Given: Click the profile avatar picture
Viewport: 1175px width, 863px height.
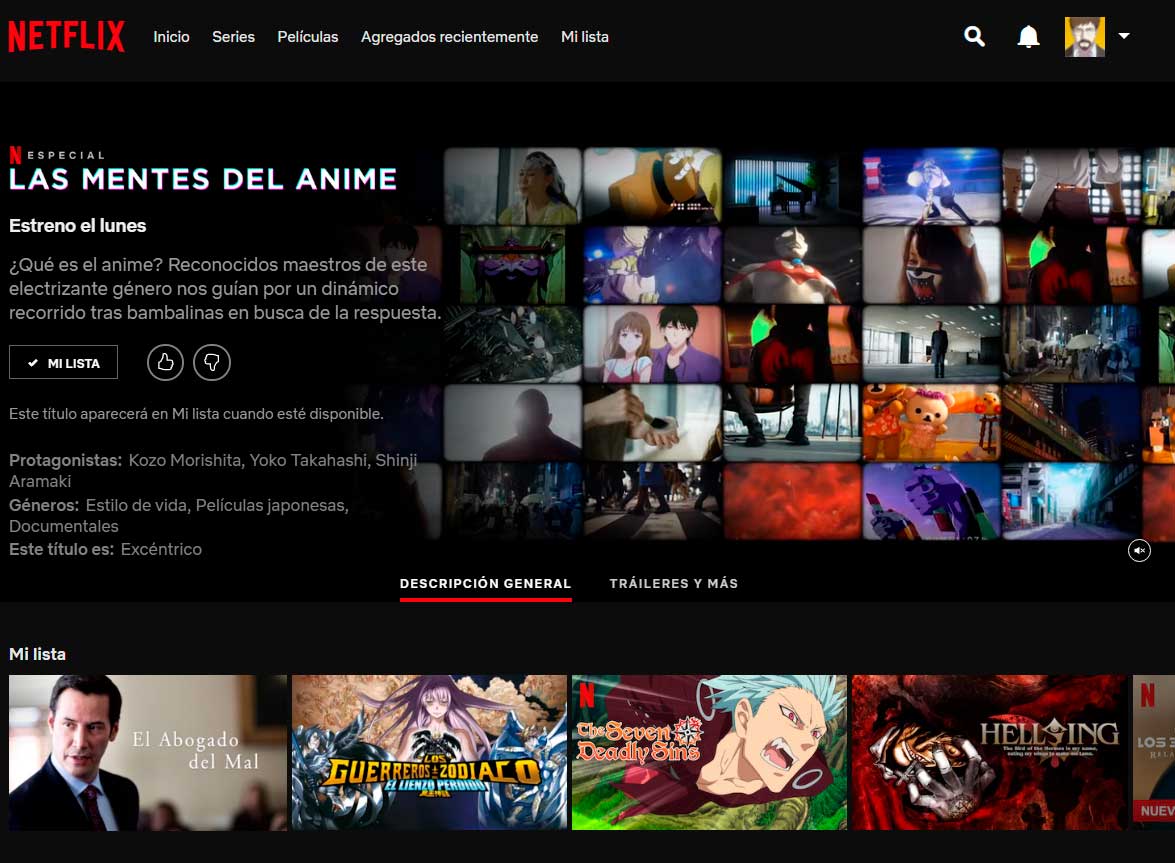Looking at the screenshot, I should click(x=1084, y=37).
